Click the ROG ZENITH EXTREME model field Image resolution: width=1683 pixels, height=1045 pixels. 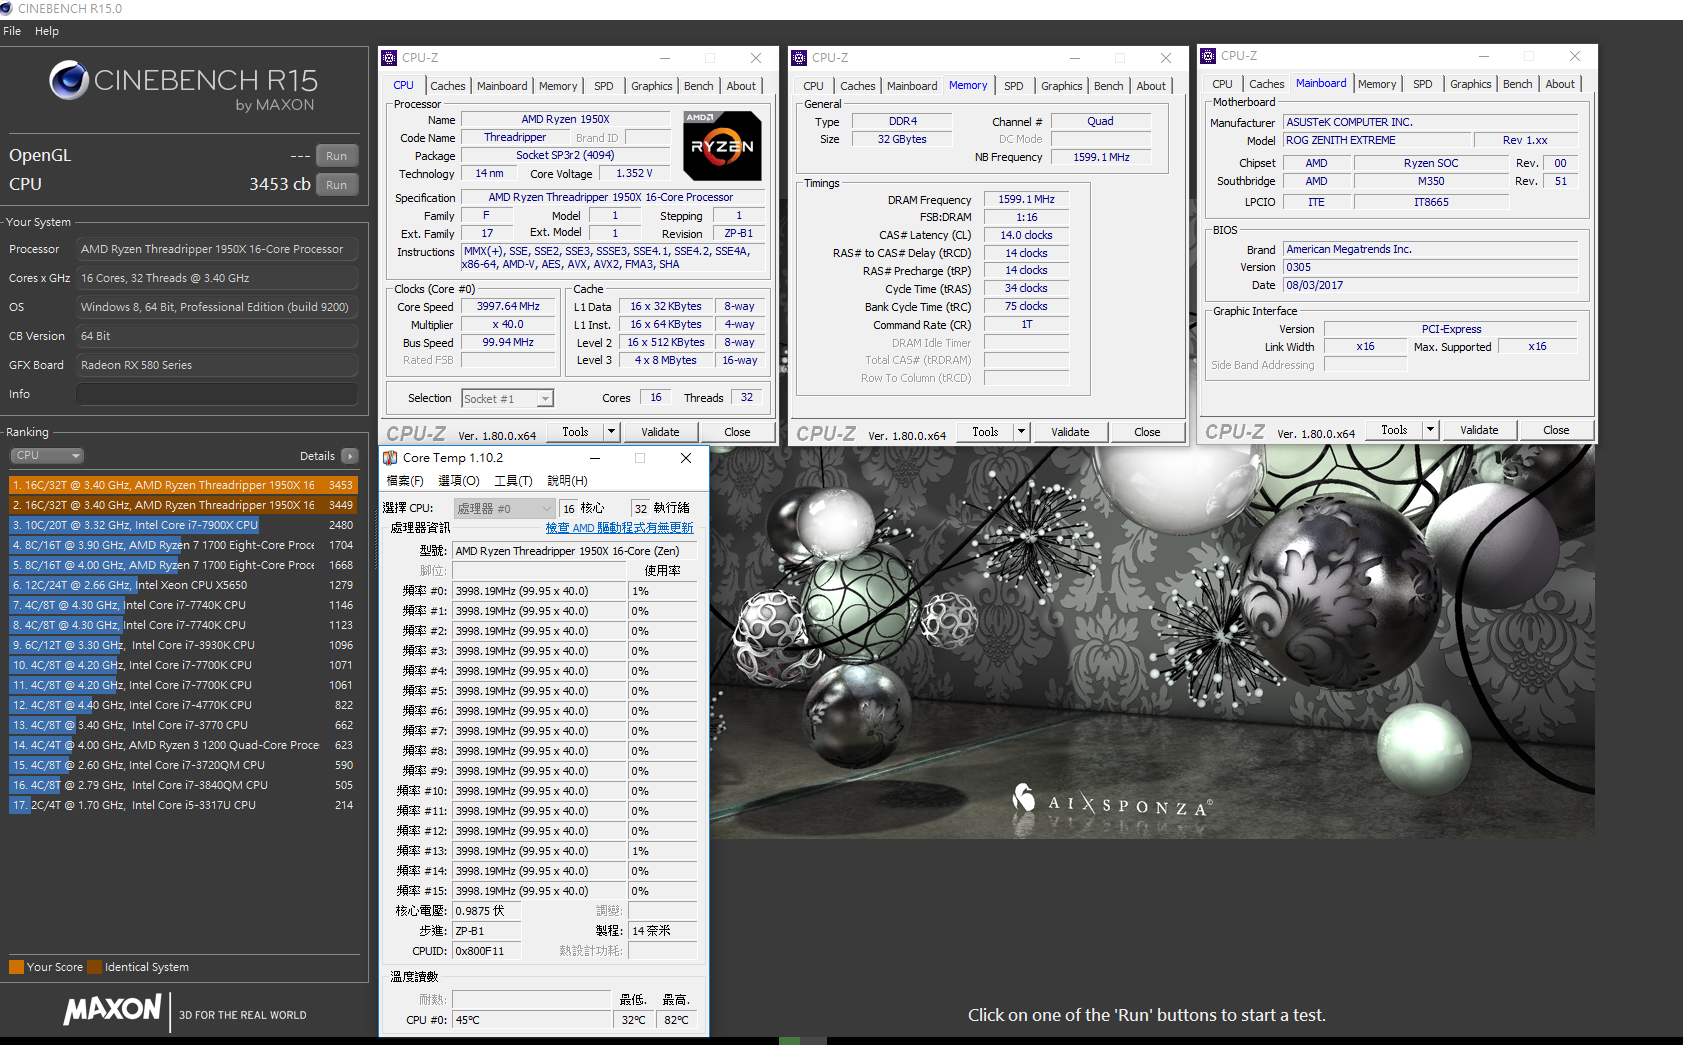[1377, 140]
